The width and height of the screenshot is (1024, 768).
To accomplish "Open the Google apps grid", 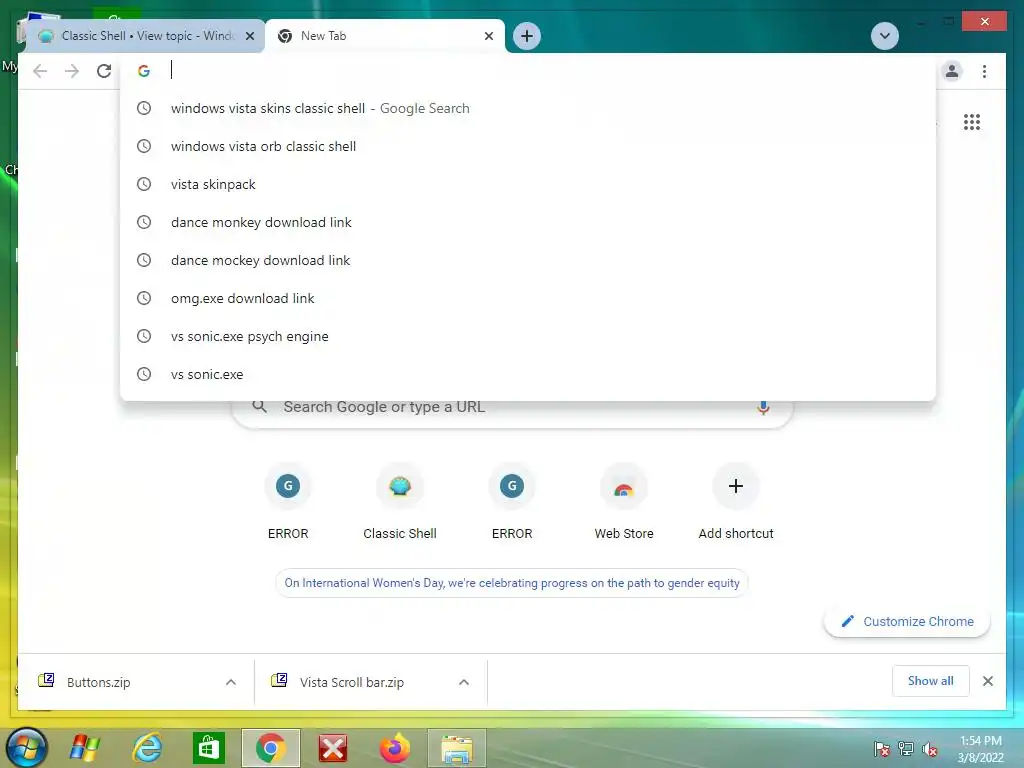I will 972,122.
